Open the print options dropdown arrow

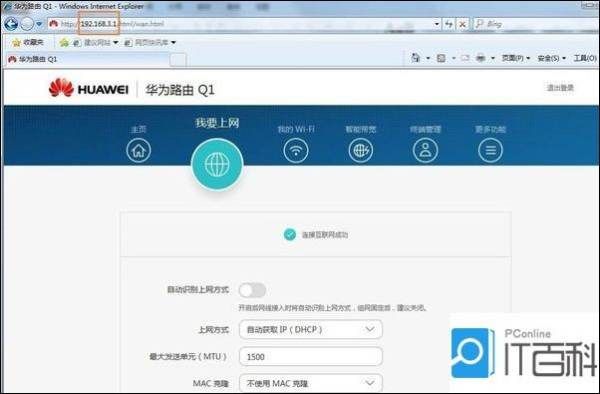[x=492, y=59]
